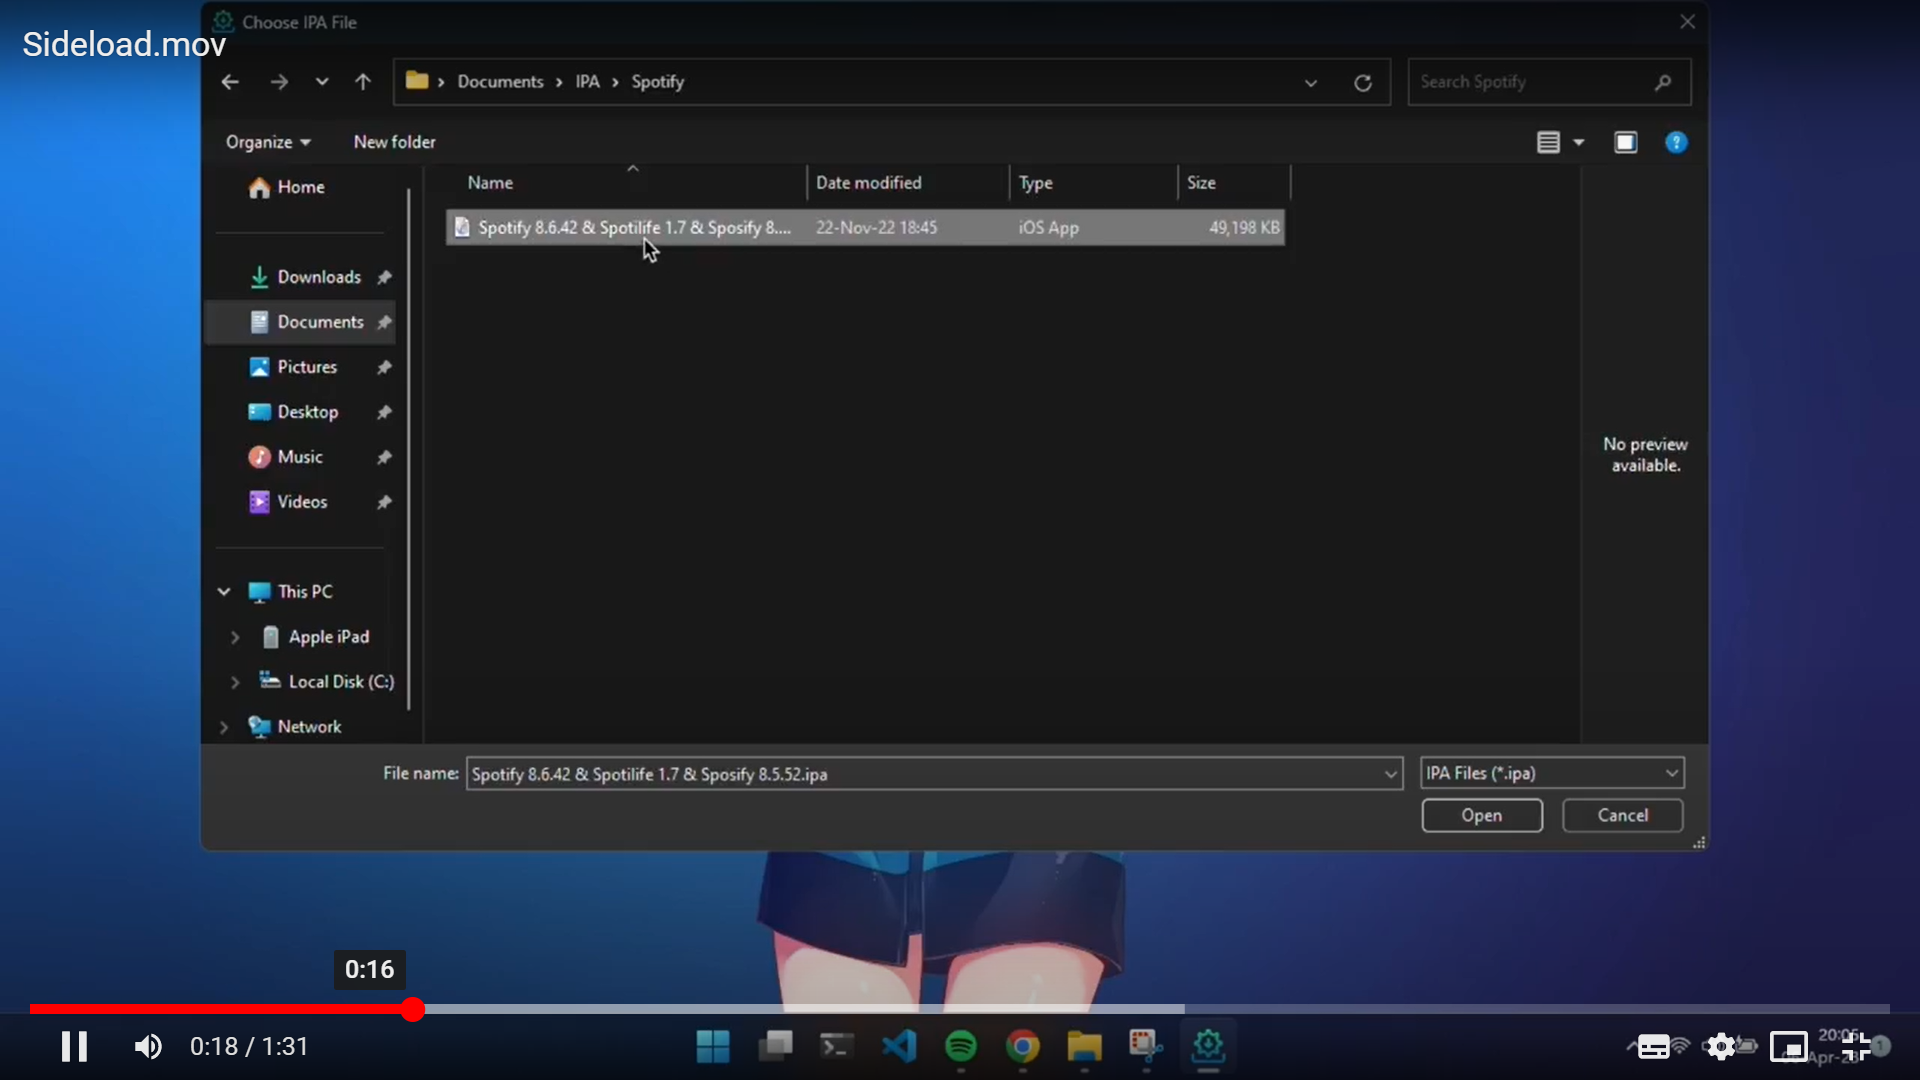The height and width of the screenshot is (1080, 1920).
Task: Open the File name dropdown arrow
Action: pos(1390,774)
